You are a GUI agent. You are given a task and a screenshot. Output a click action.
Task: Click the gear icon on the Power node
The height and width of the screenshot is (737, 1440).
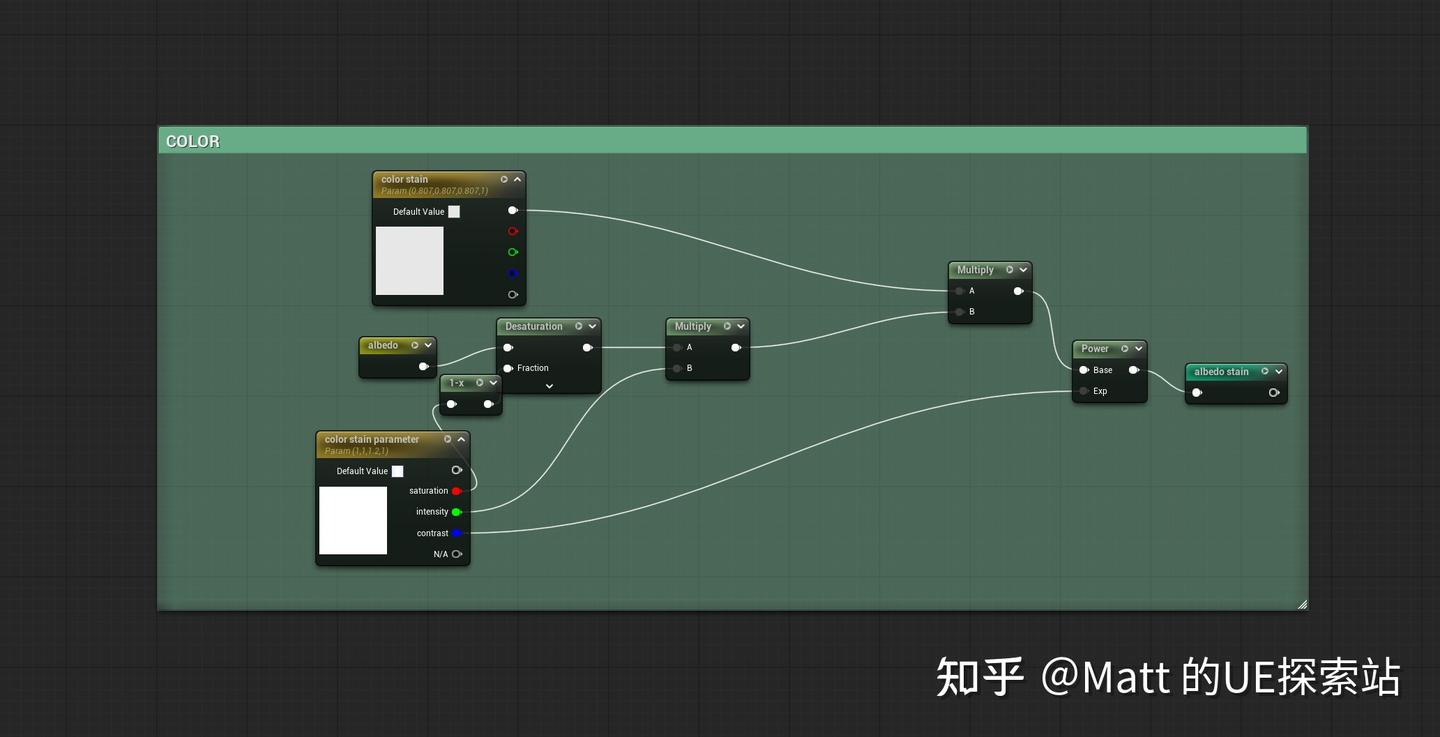coord(1124,348)
